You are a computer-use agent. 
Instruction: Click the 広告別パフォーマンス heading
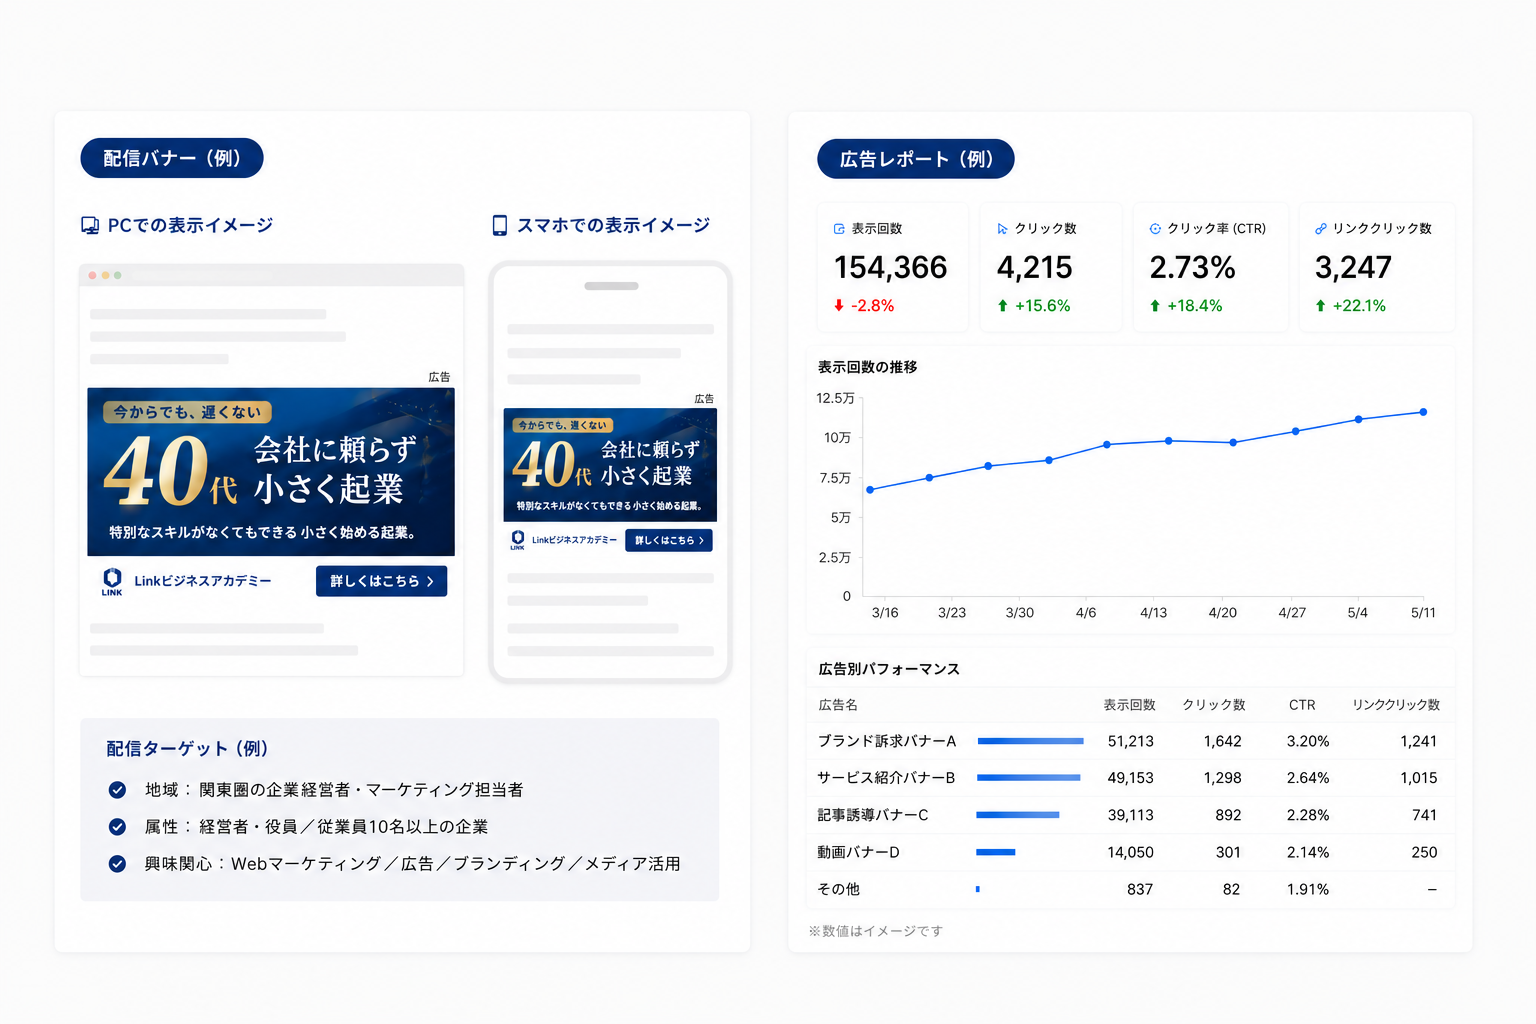(x=889, y=669)
